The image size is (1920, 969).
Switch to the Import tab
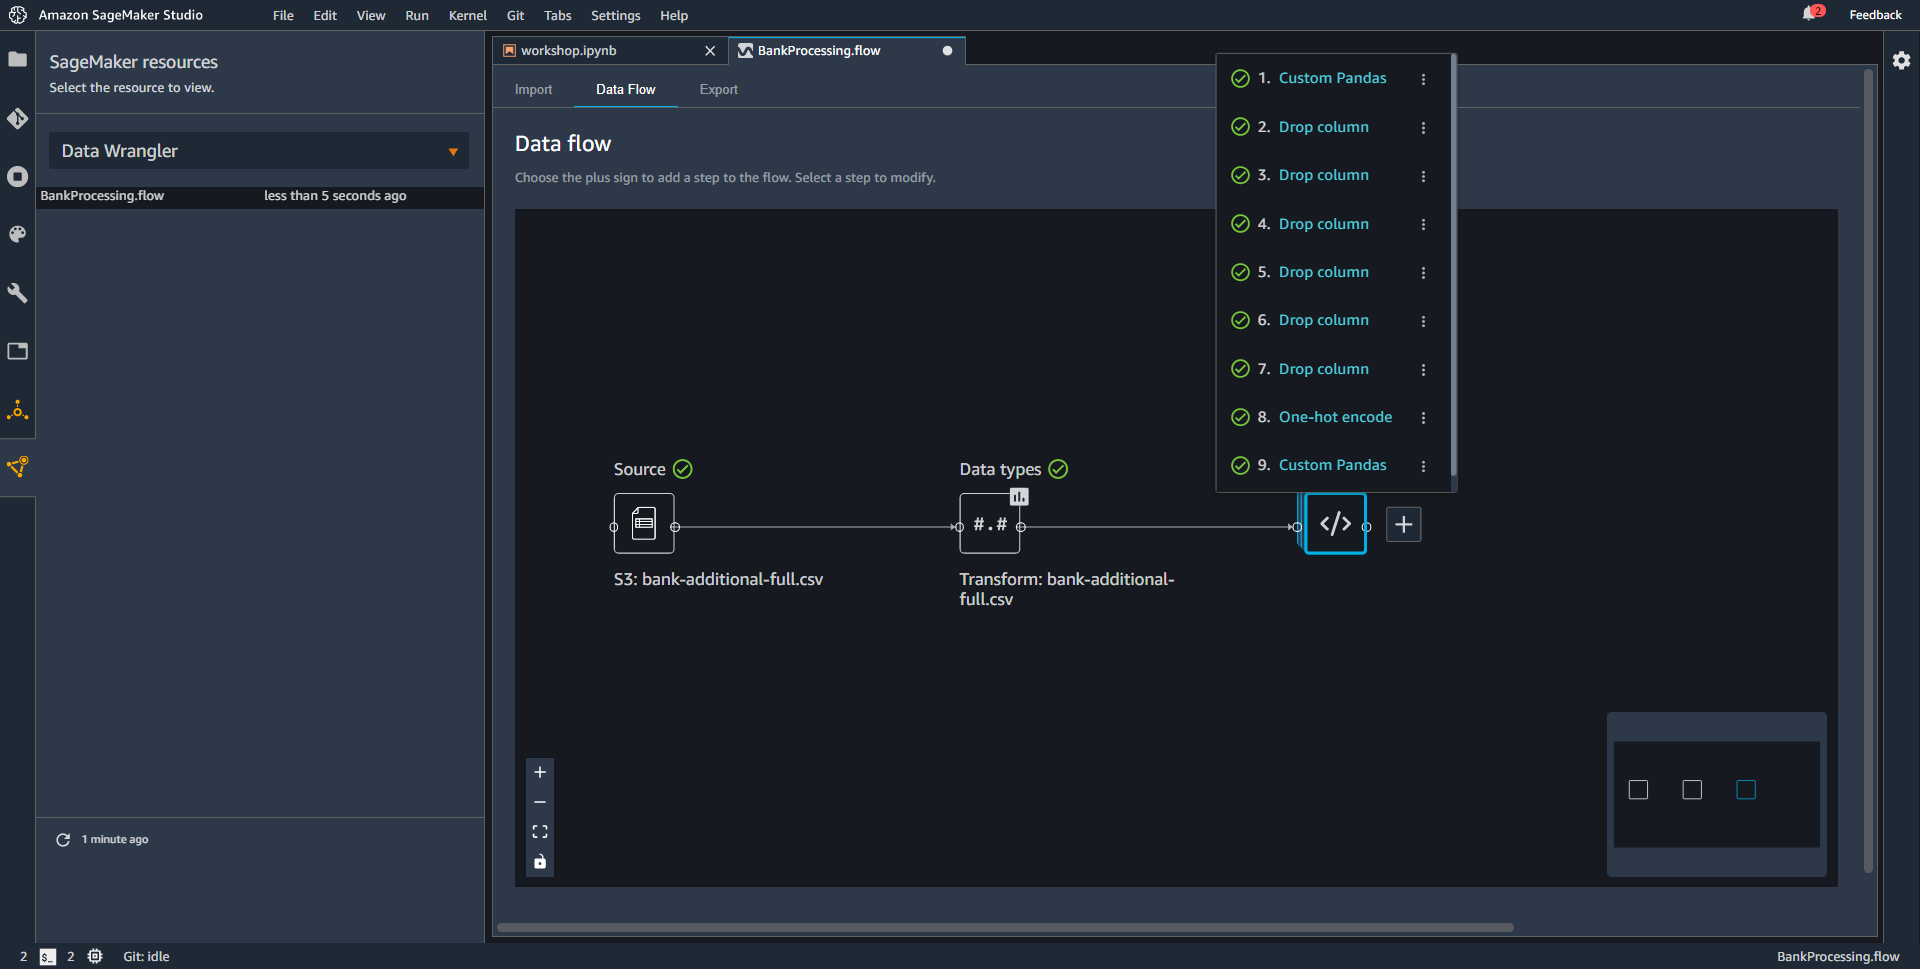click(533, 90)
